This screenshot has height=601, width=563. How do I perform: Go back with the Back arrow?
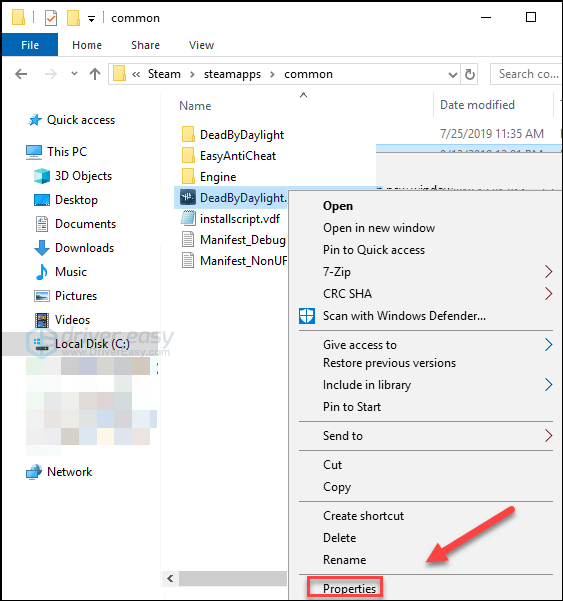tap(21, 74)
